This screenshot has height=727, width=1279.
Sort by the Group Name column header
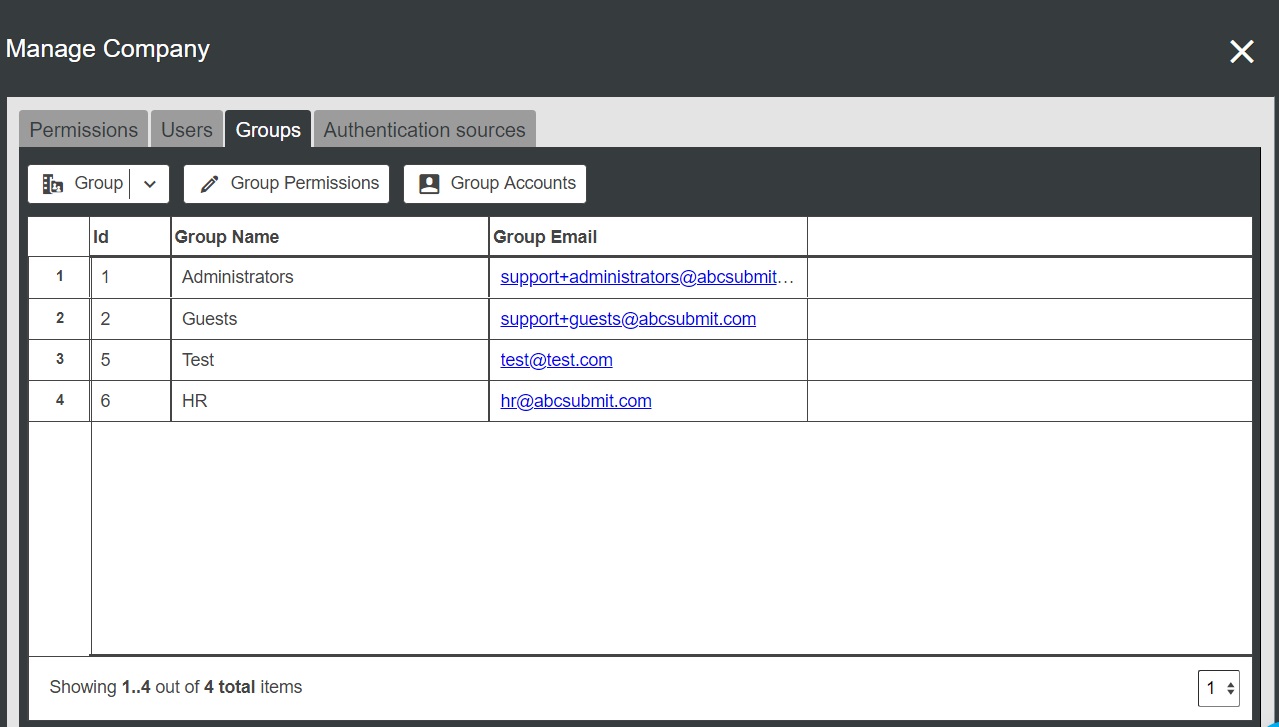click(227, 237)
